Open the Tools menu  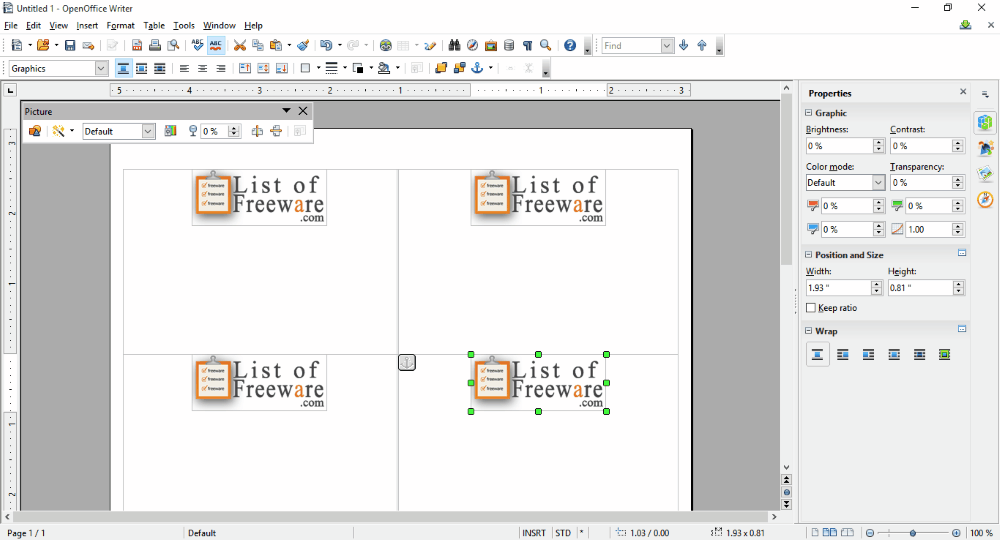pyautogui.click(x=184, y=26)
